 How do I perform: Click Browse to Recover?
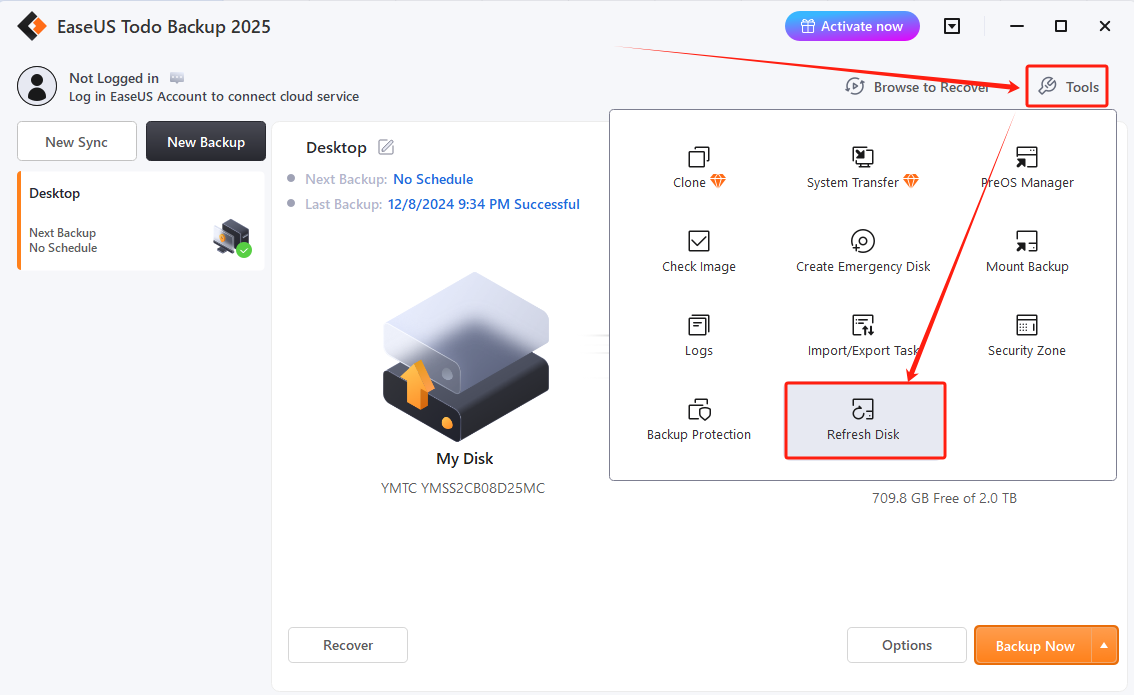[917, 87]
